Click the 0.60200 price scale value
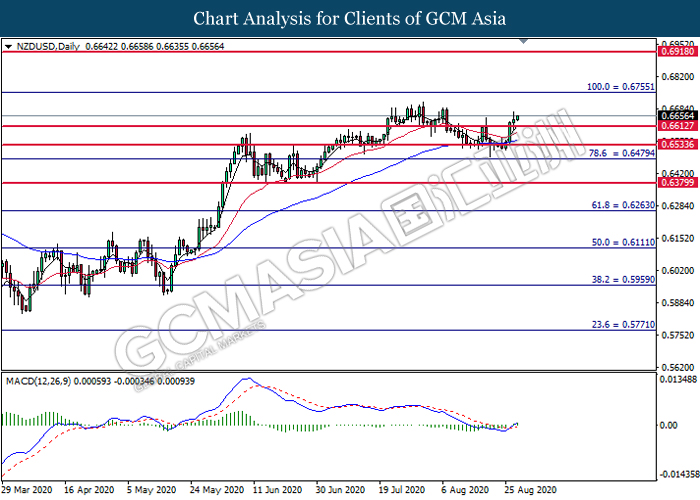Screen dimensions: 700x500 (x=678, y=271)
